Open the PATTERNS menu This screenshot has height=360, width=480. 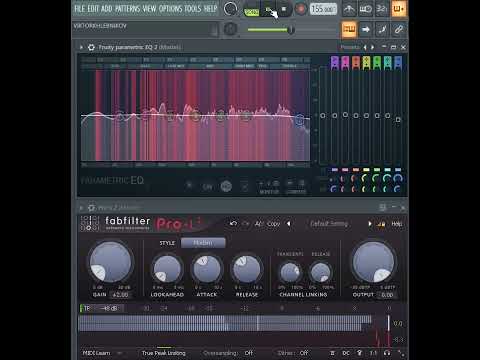(x=128, y=8)
